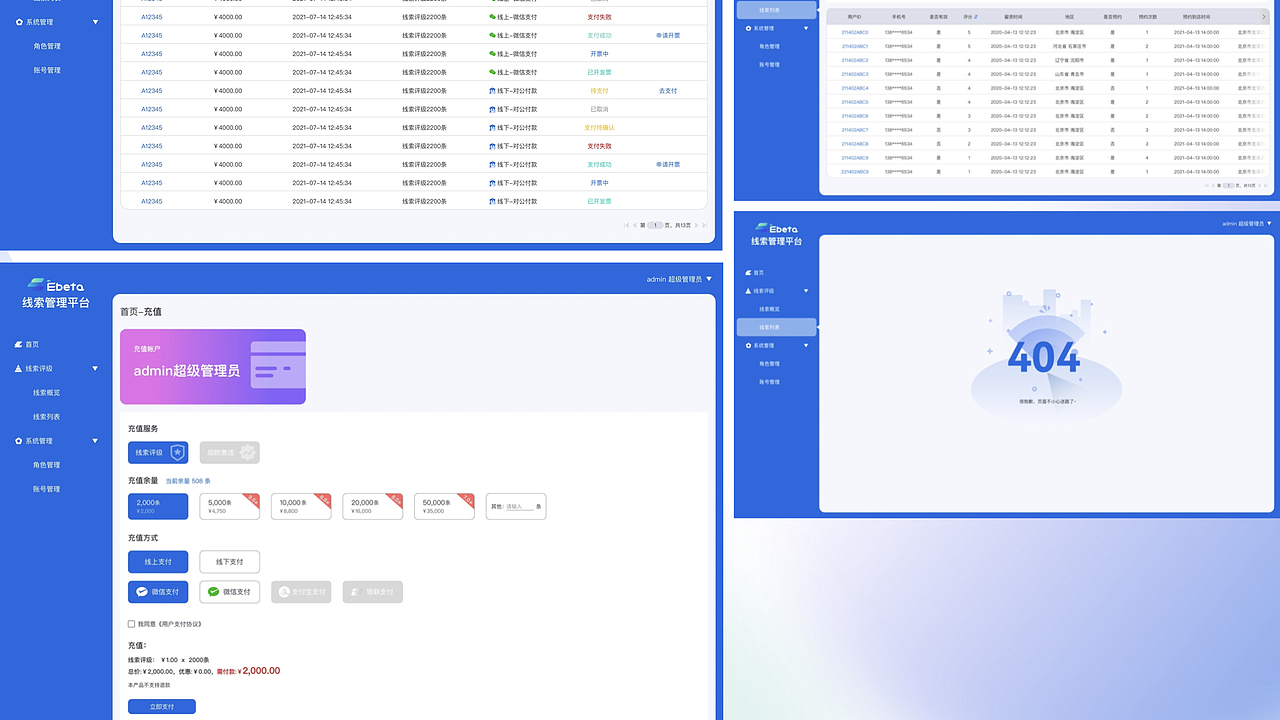The height and width of the screenshot is (720, 1280).
Task: Click the 当前余量 508 条 text
Action: [188, 481]
